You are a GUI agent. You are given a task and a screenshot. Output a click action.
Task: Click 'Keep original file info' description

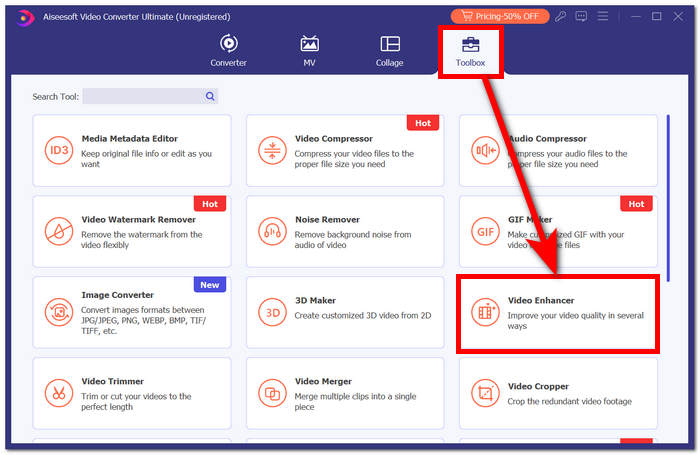(146, 159)
